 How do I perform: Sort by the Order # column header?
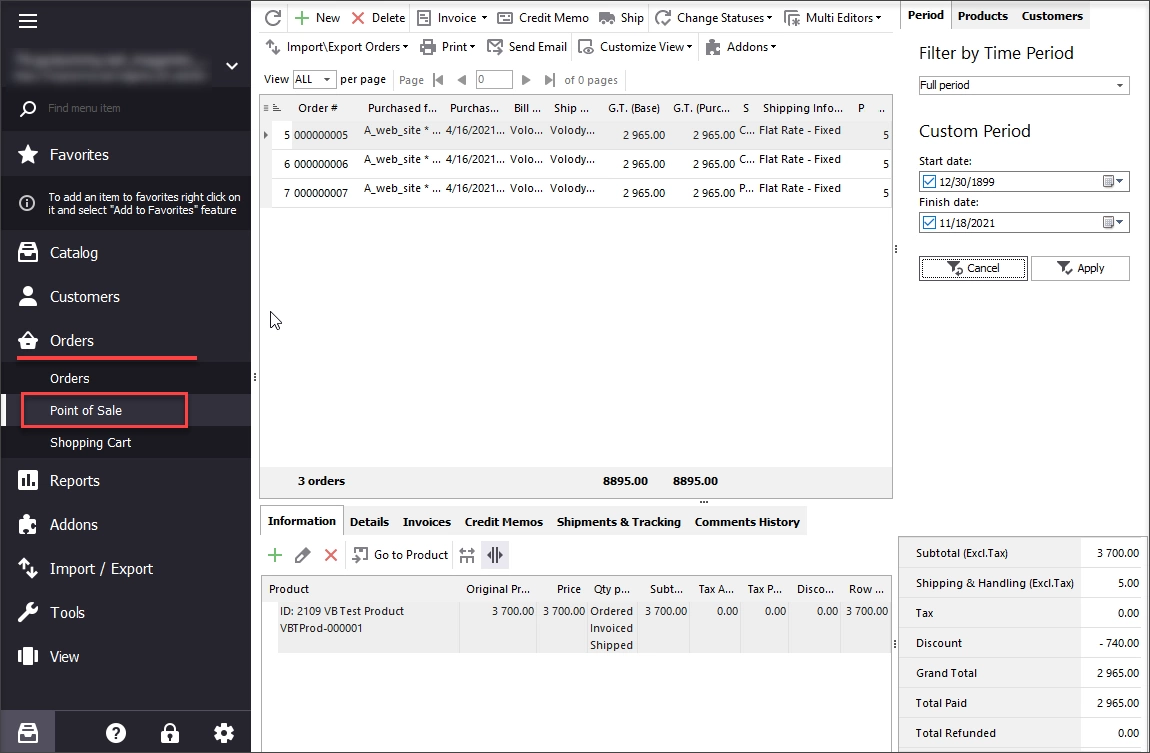tap(318, 108)
